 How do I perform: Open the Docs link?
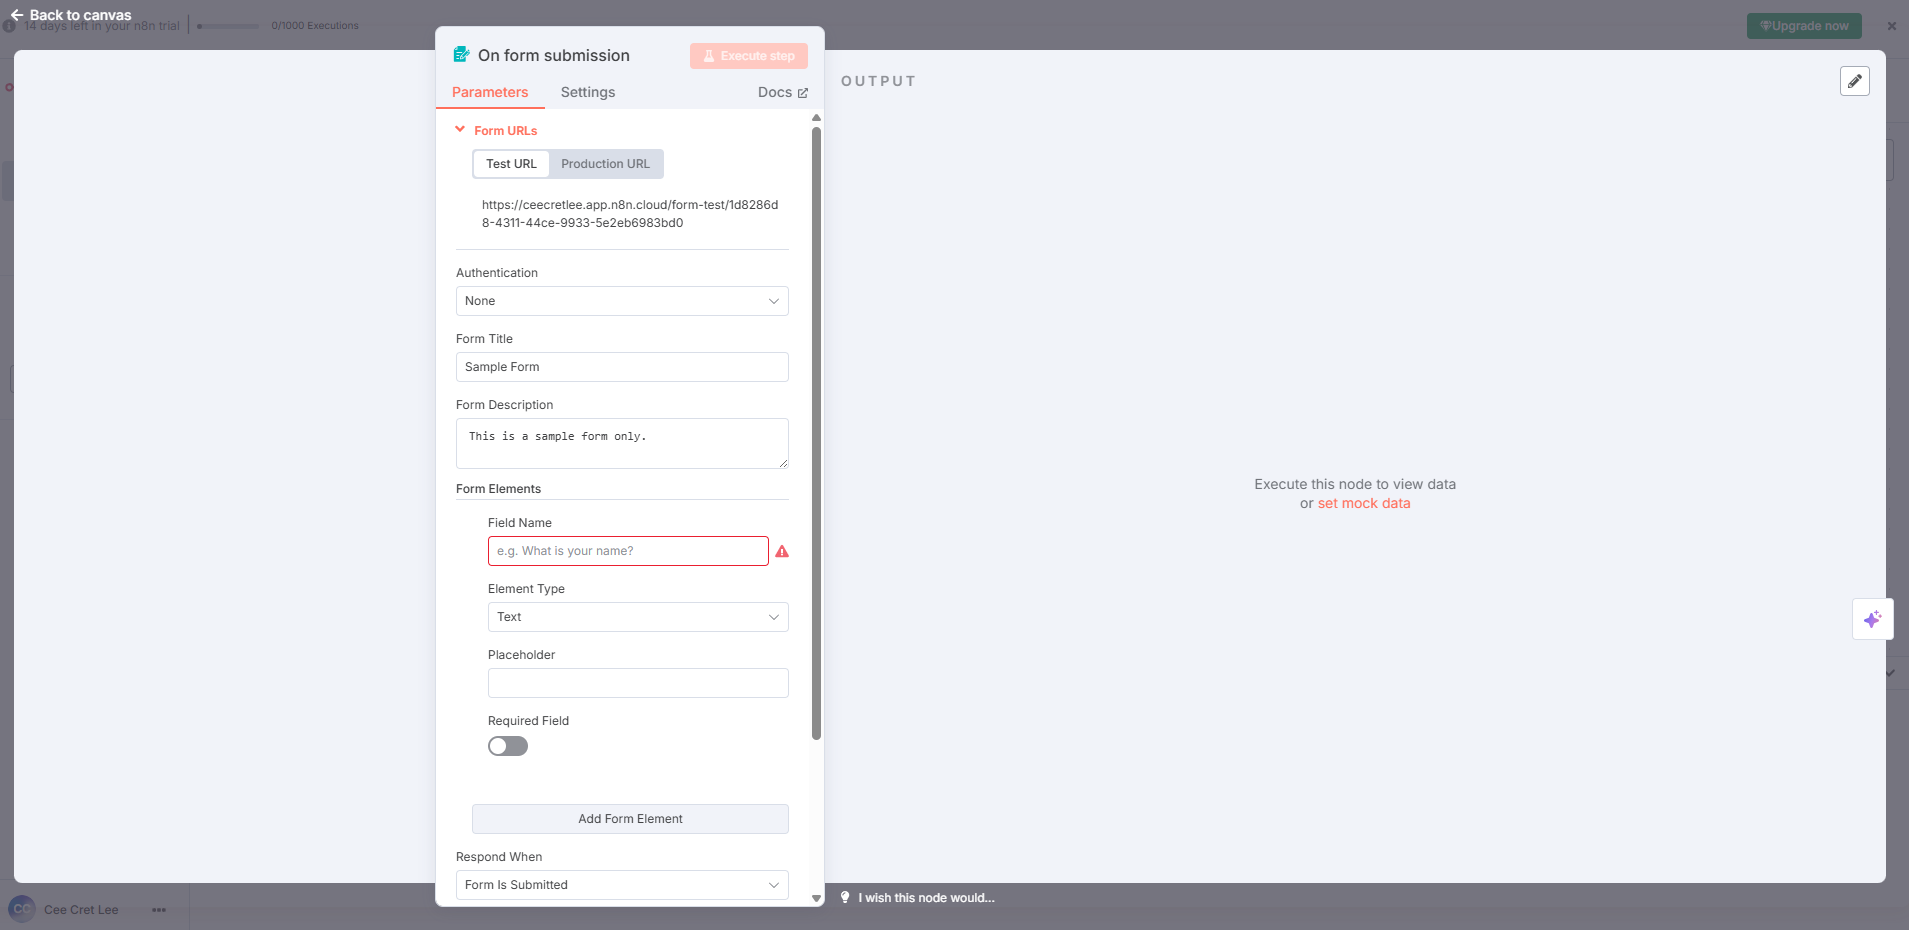click(x=781, y=92)
